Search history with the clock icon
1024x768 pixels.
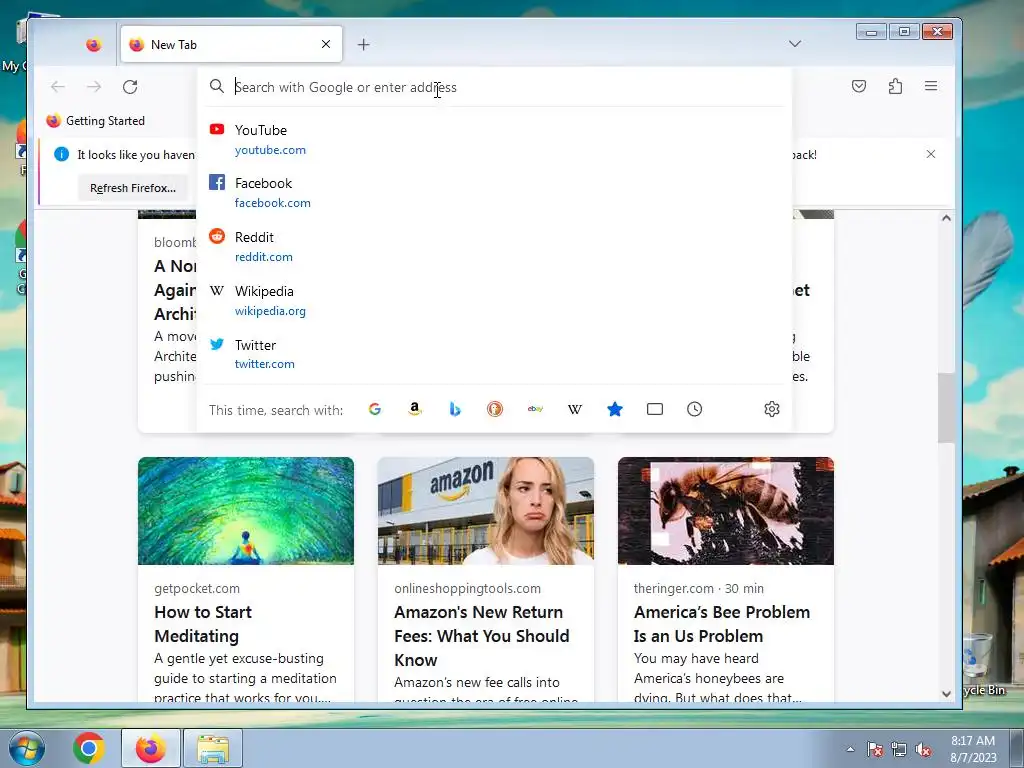point(695,409)
